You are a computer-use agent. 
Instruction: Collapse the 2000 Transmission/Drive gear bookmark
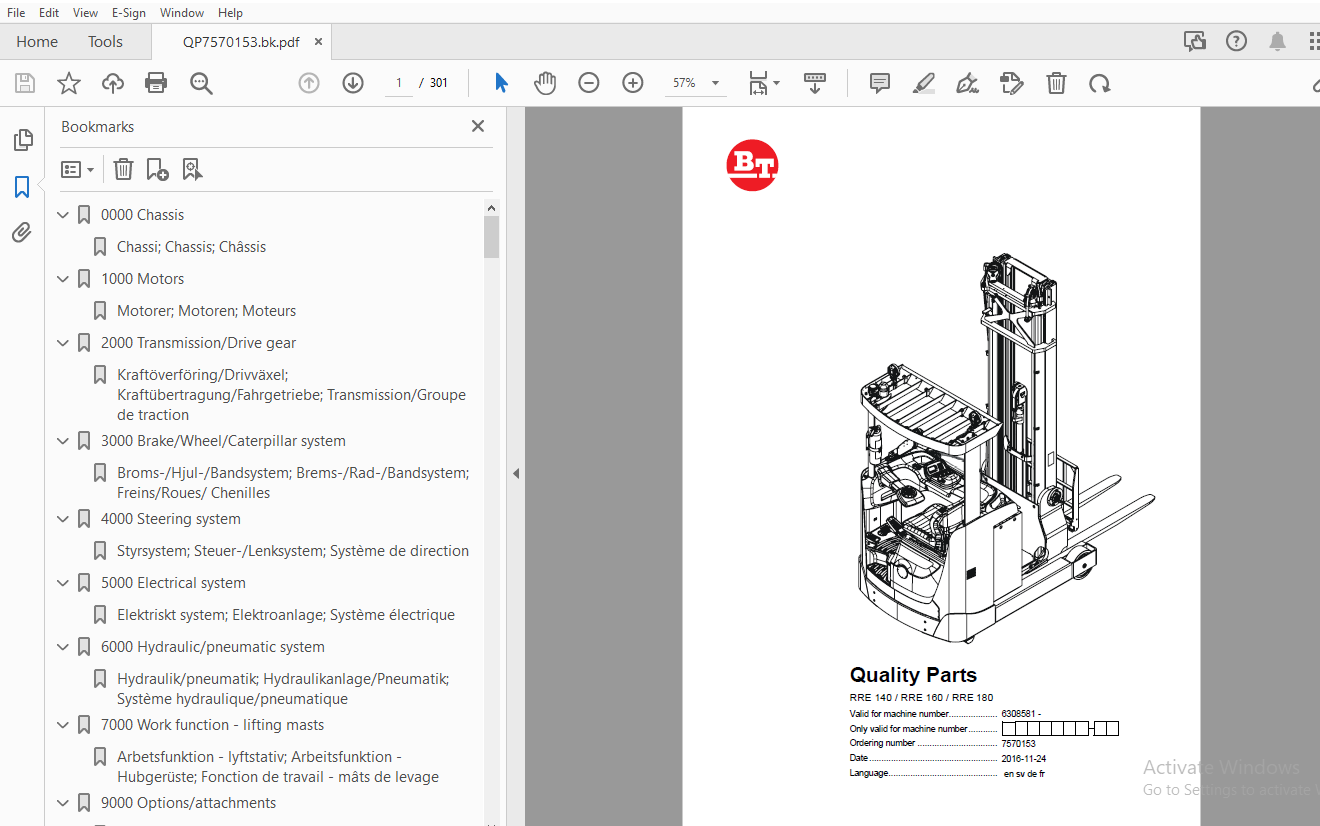[x=63, y=343]
